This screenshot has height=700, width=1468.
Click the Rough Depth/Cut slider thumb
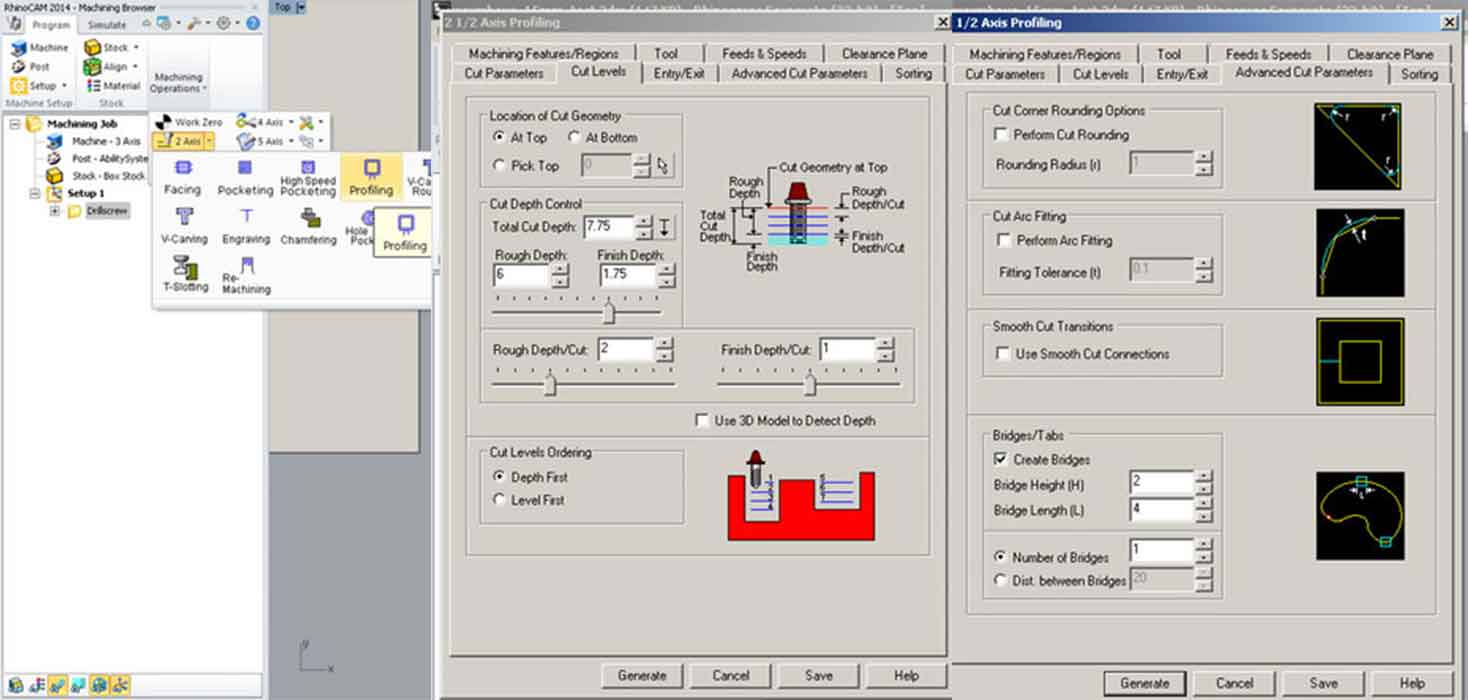point(549,385)
